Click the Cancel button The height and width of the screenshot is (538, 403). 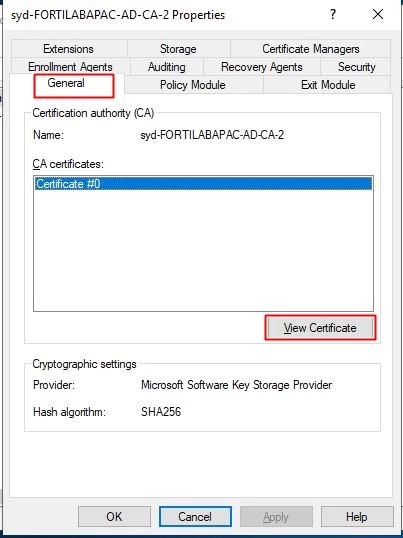pos(195,516)
